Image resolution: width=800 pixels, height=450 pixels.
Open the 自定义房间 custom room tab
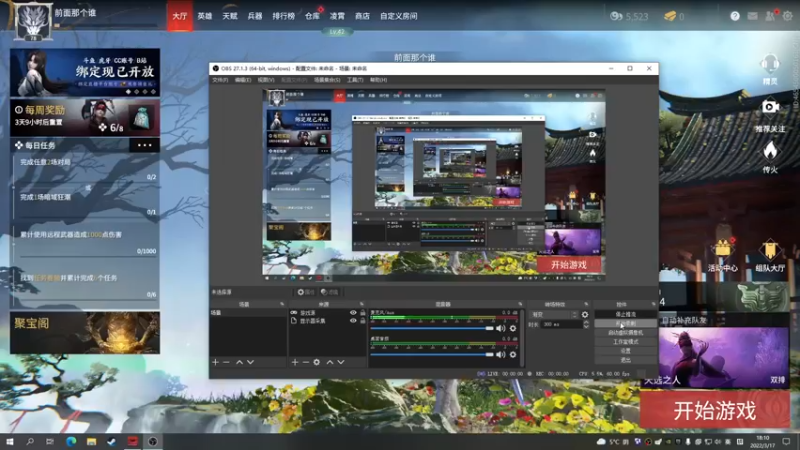[x=399, y=16]
